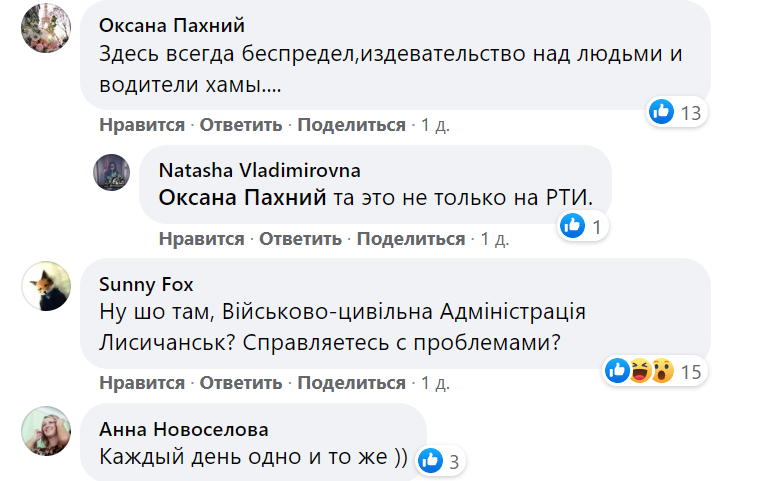Image resolution: width=773 pixels, height=481 pixels.
Task: Share Оксана Пахний's comment
Action: pos(351,125)
